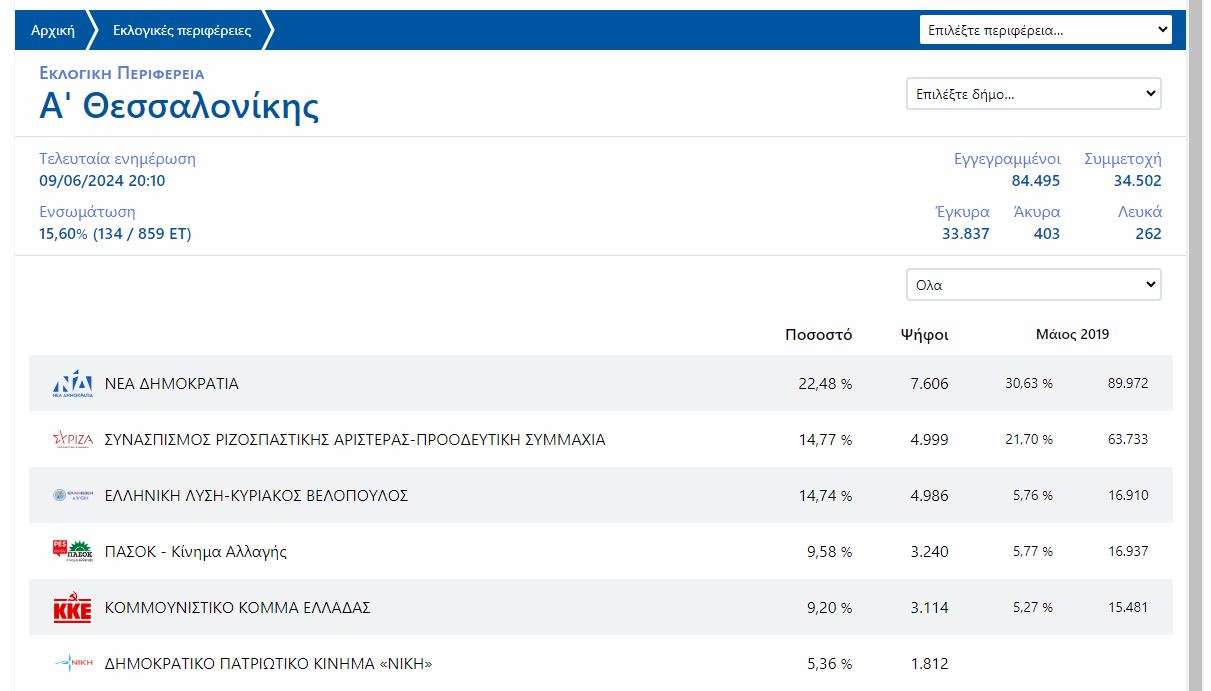Click the 09/06/2024 20:10 update timestamp
1211x691 pixels.
pyautogui.click(x=102, y=181)
